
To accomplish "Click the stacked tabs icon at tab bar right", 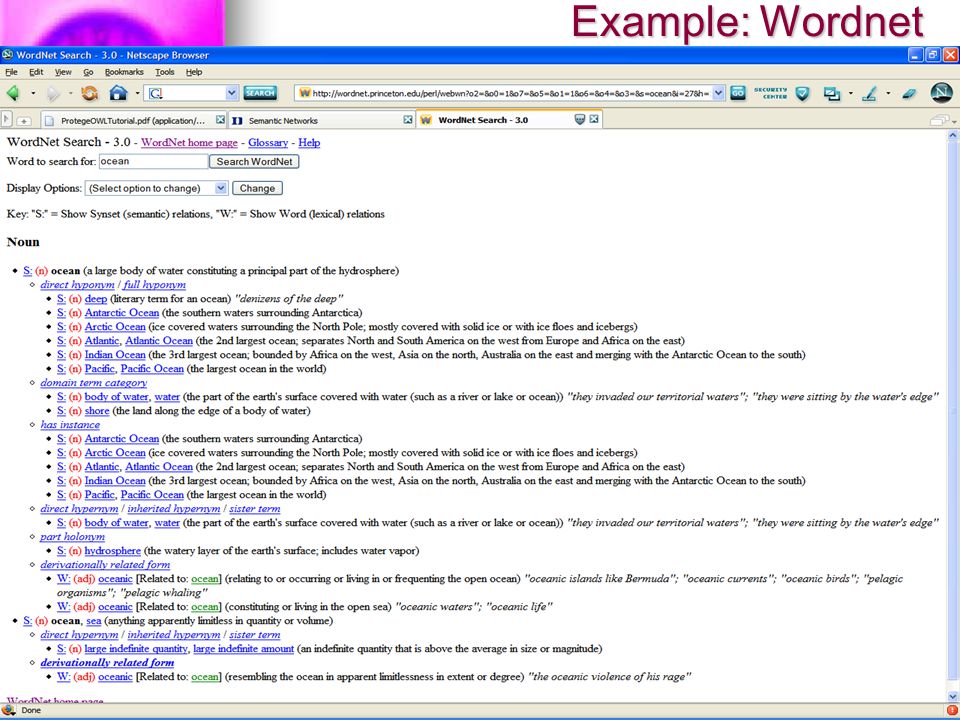I will 939,121.
